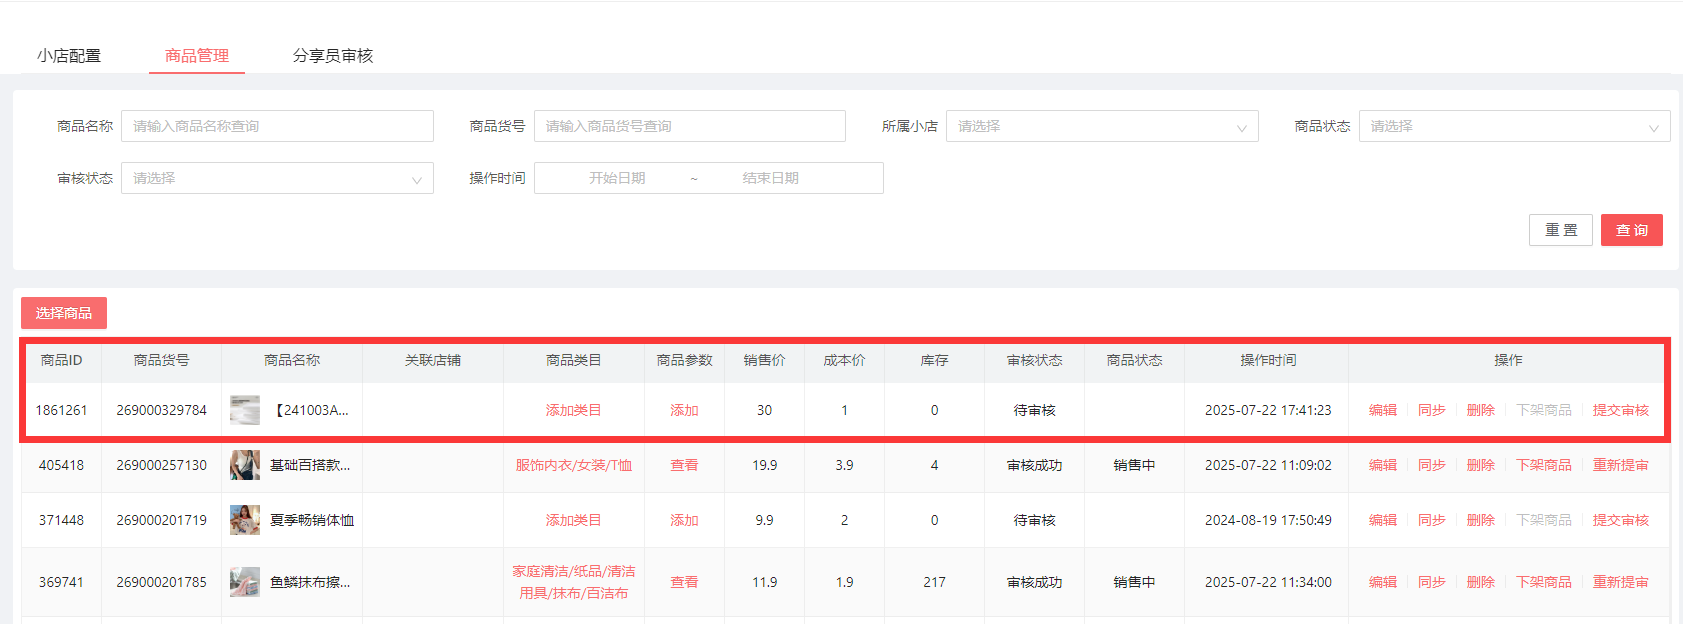The image size is (1683, 624).
Task: Switch to the 小店配置 tab
Action: coord(69,56)
